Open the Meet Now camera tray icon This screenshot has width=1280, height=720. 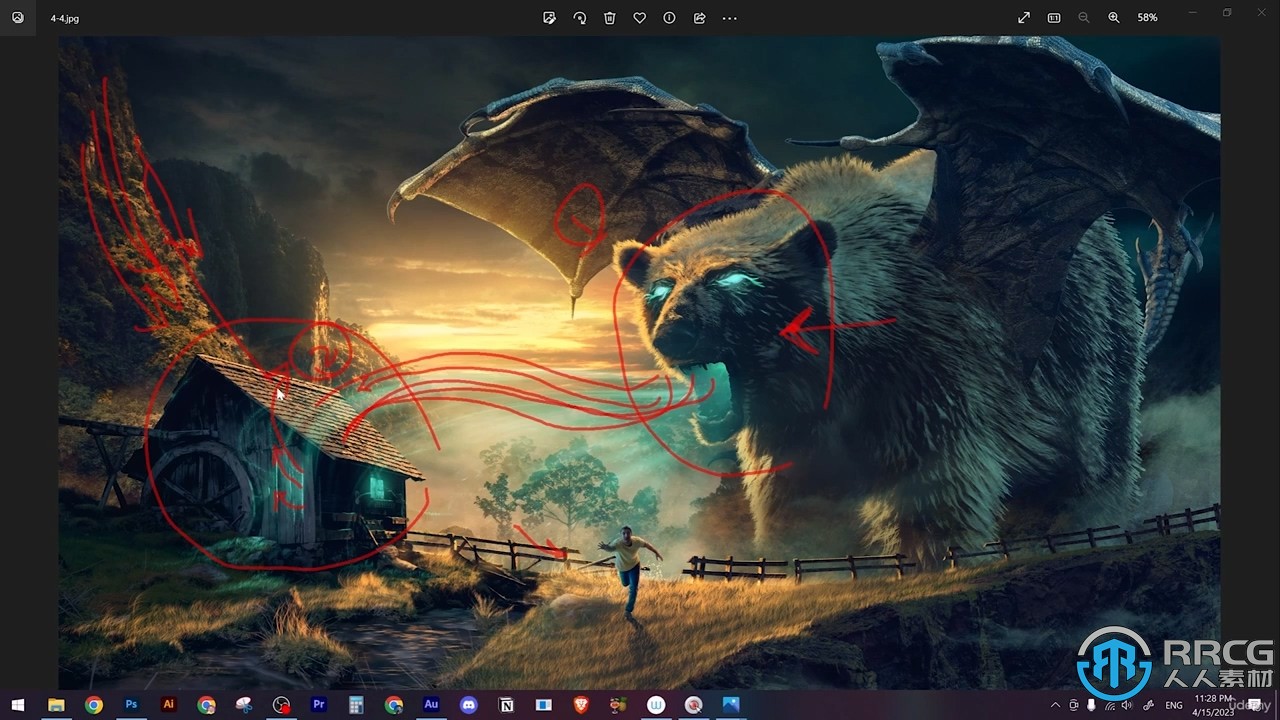1074,705
